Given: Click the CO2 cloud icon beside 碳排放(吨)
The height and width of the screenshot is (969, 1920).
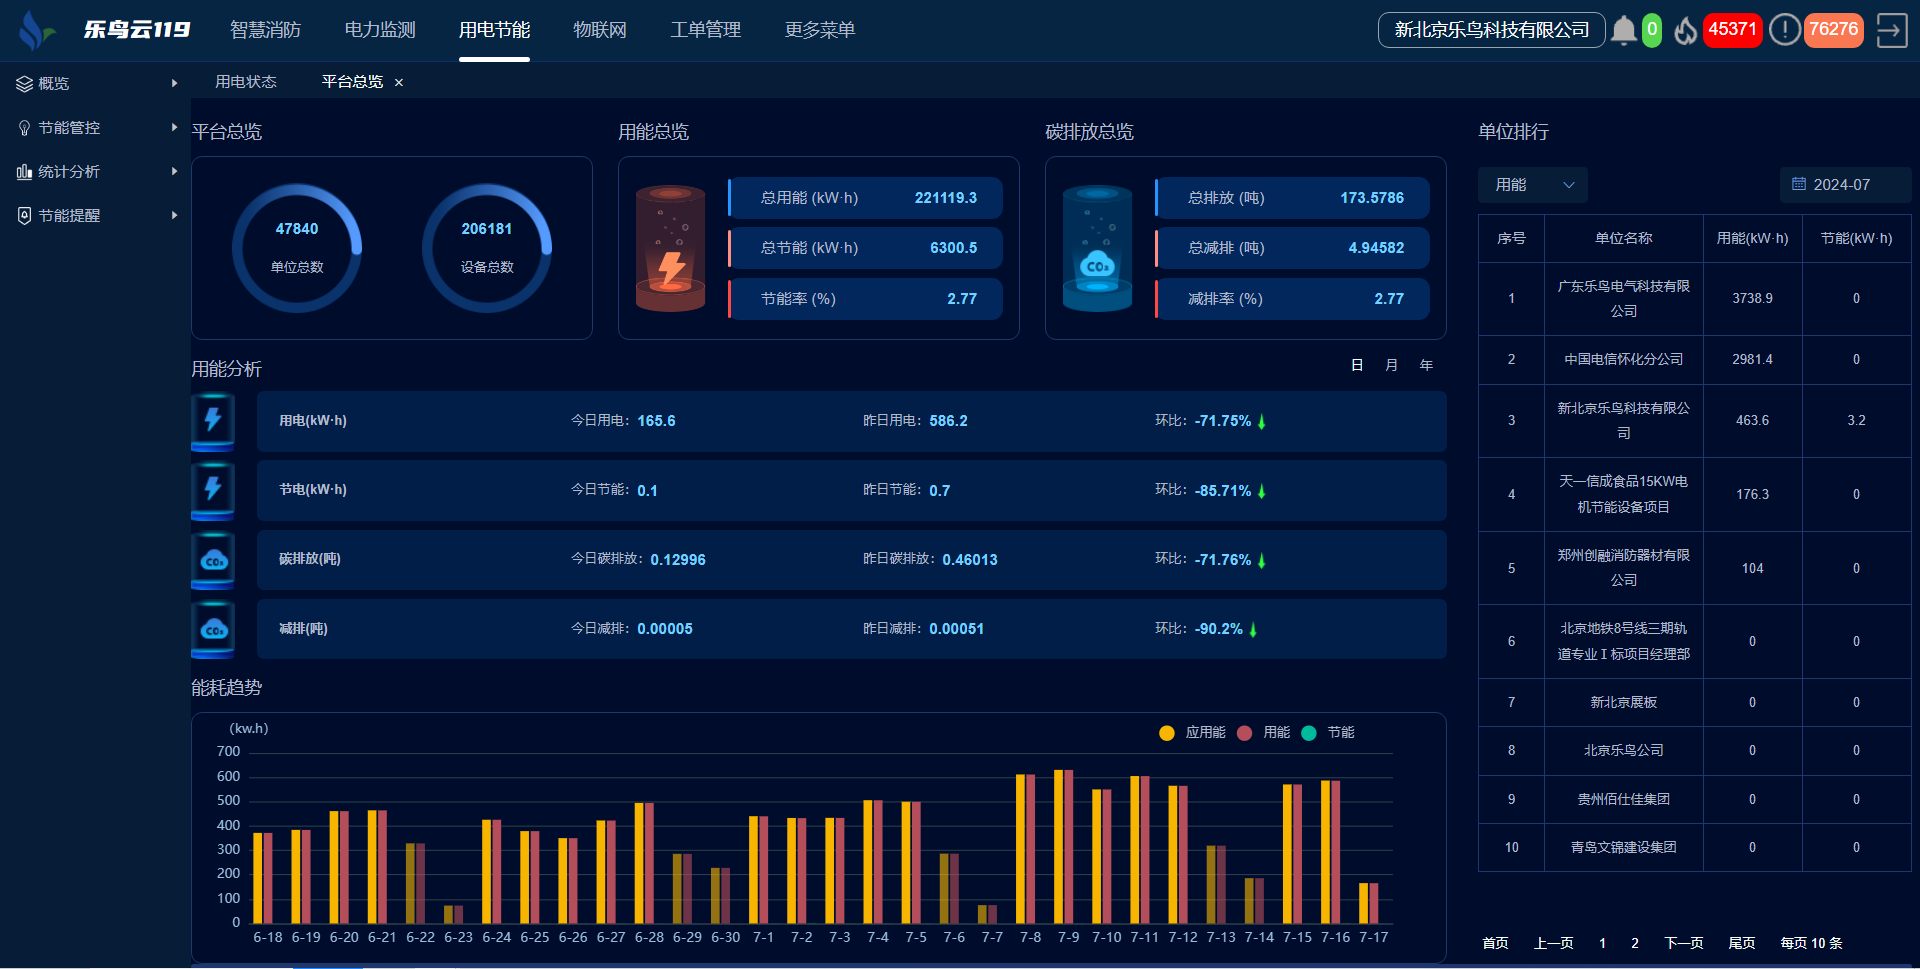Looking at the screenshot, I should 213,560.
